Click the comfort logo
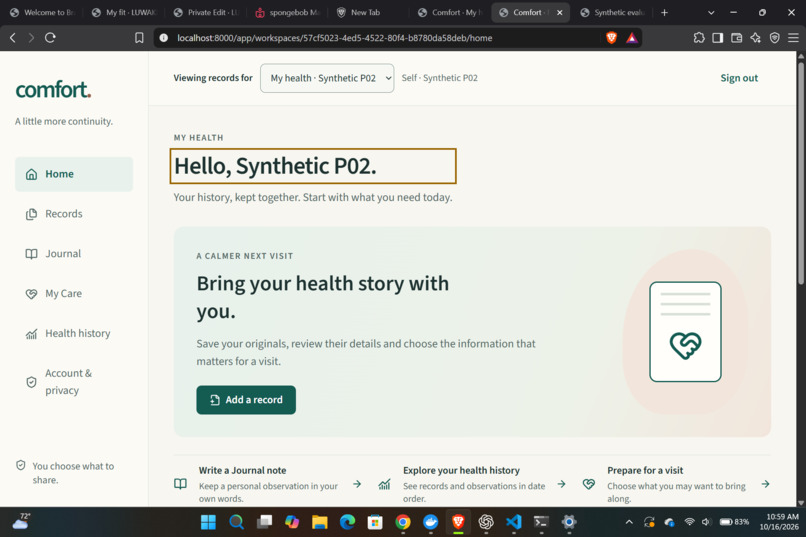Image resolution: width=806 pixels, height=537 pixels. (53, 90)
